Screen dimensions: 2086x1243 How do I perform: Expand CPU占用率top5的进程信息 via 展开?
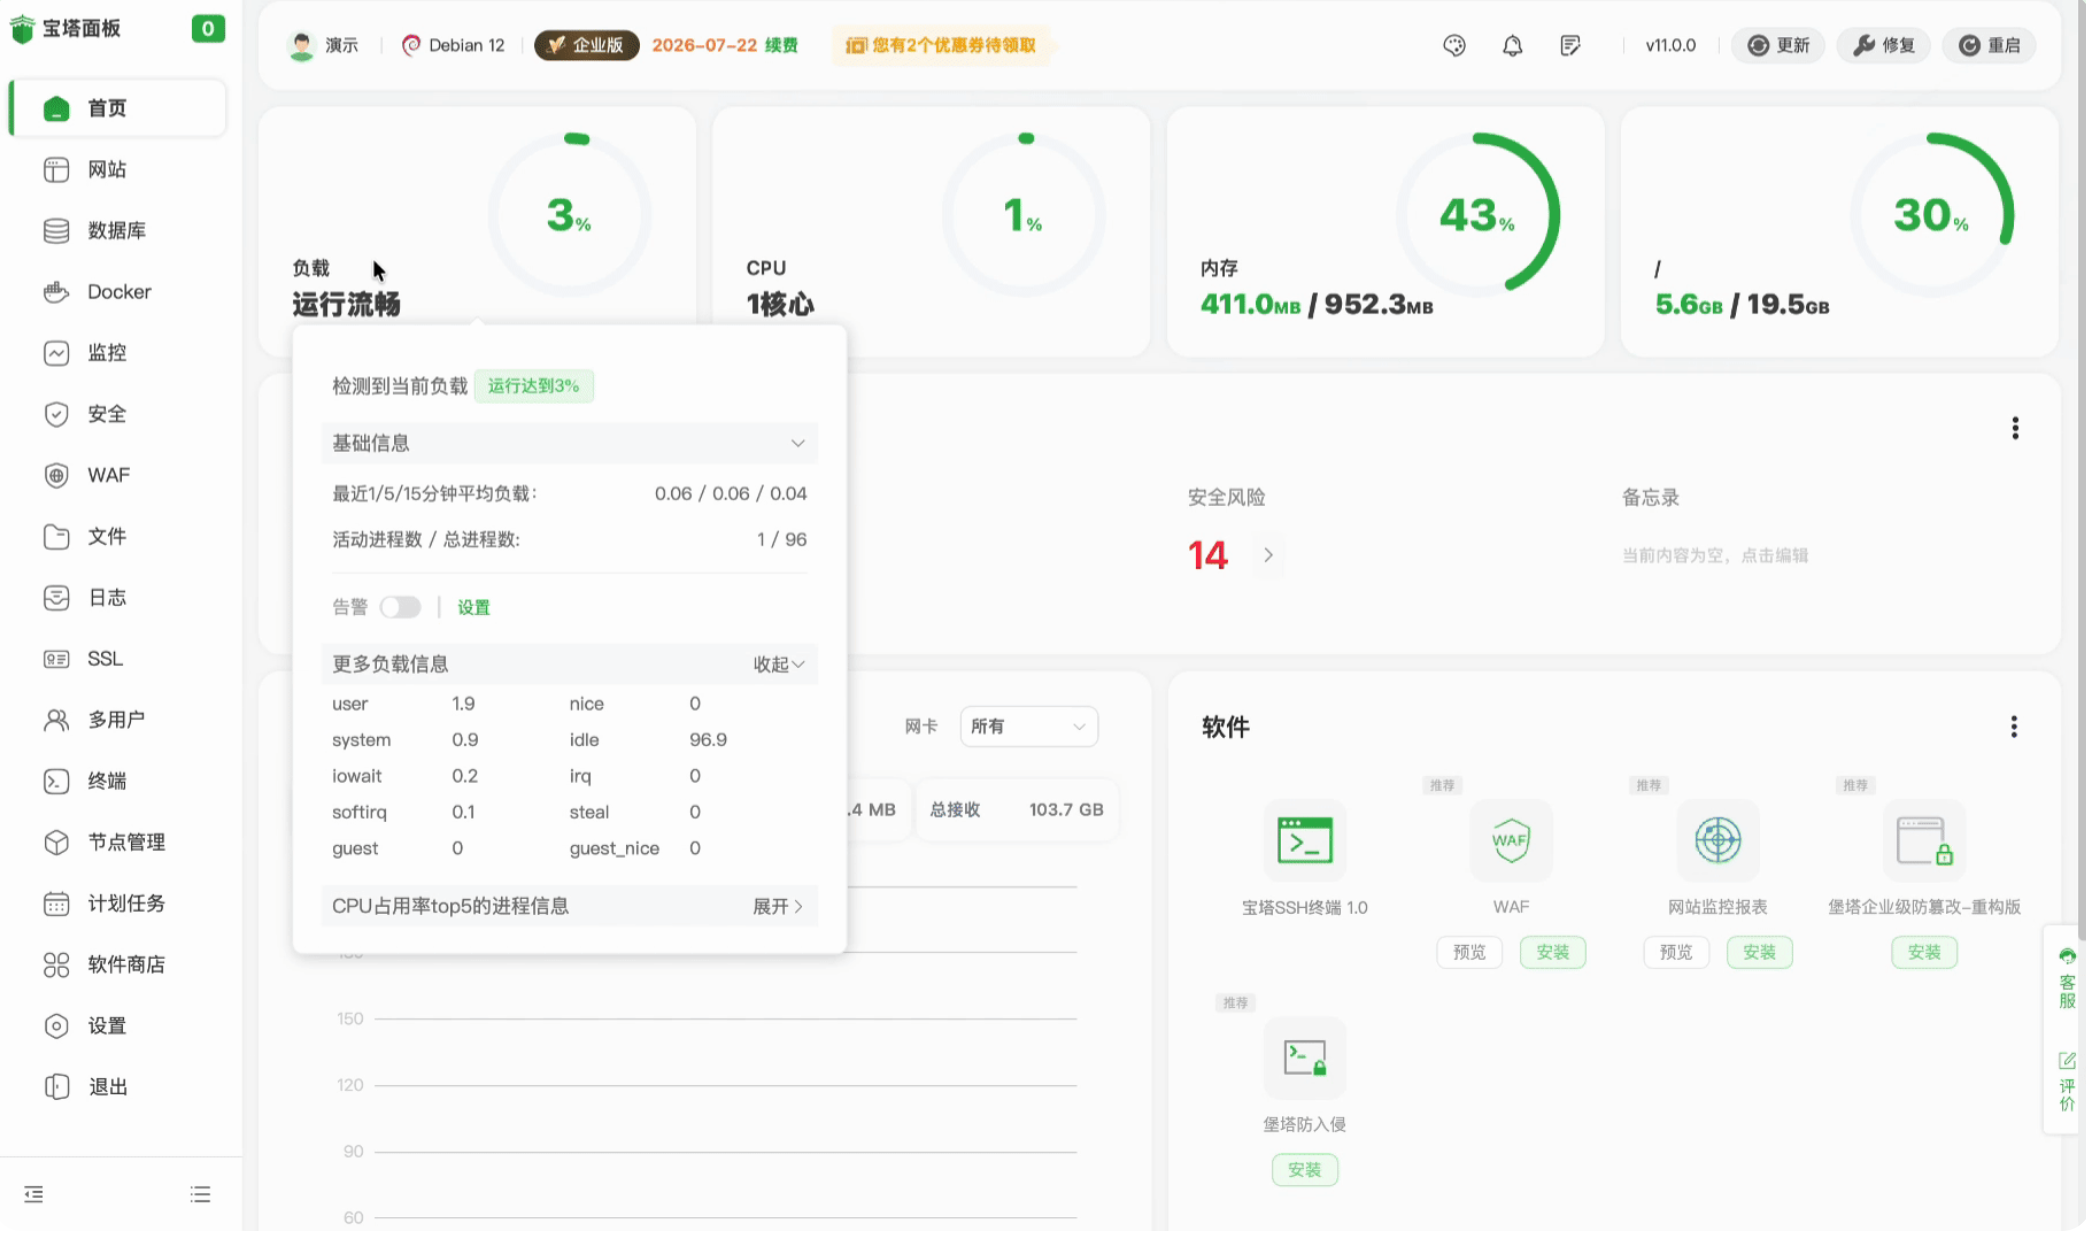click(777, 906)
